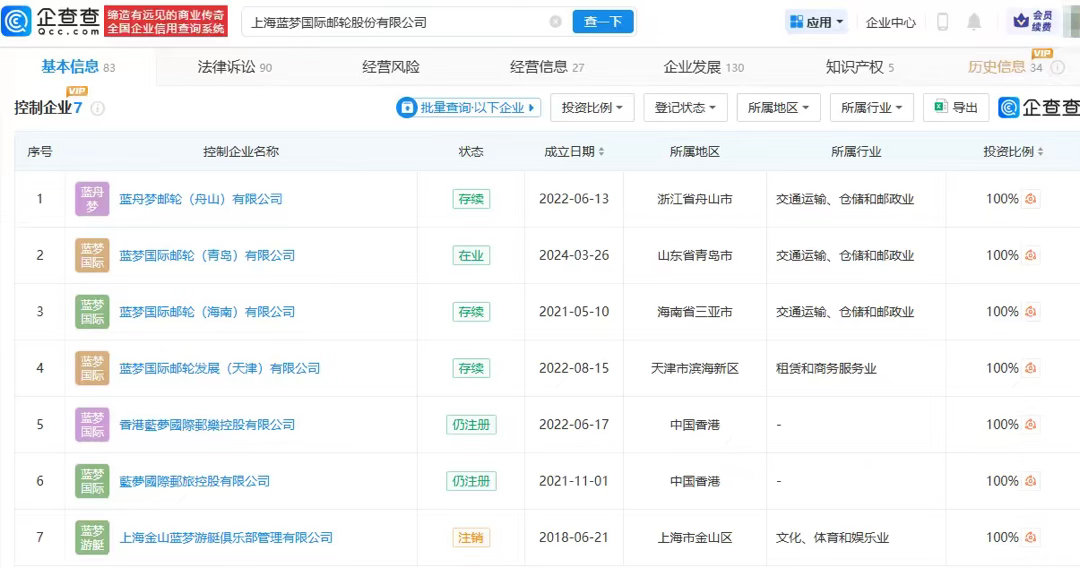
Task: Click the 在业 status tag in row 2
Action: 471,255
